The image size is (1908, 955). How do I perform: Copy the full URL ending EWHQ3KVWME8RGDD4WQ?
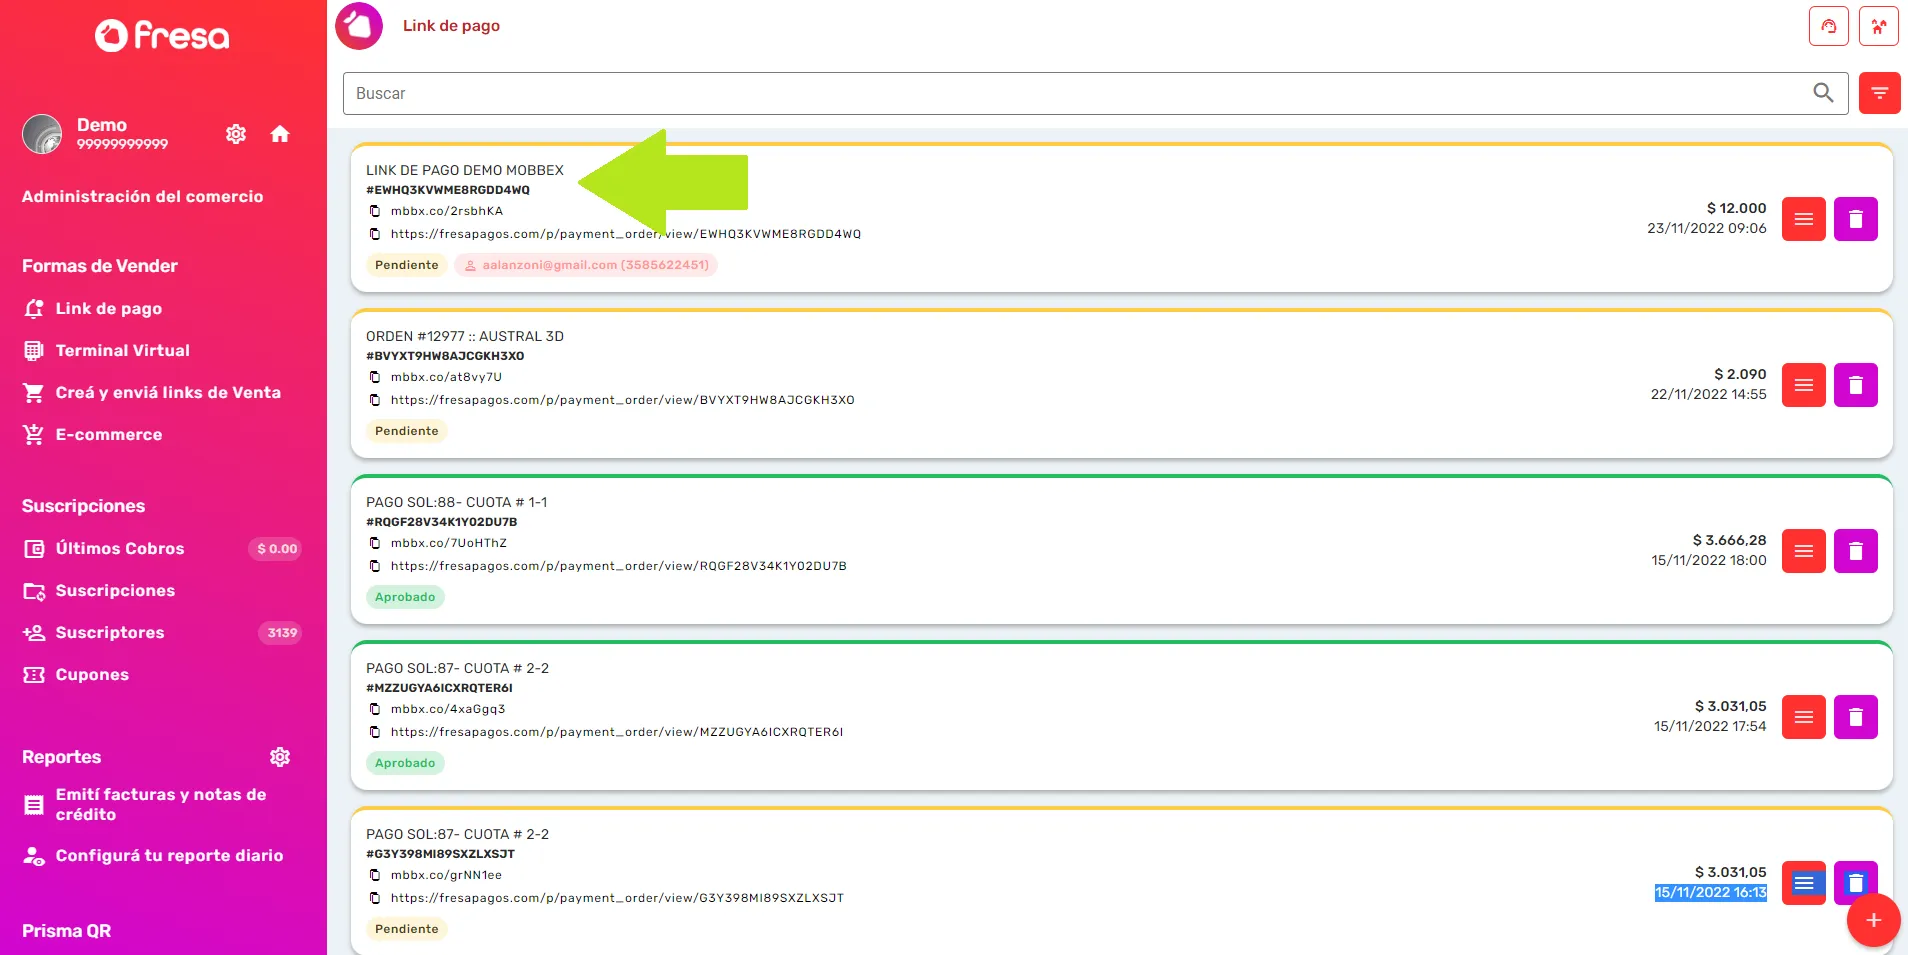(x=375, y=234)
